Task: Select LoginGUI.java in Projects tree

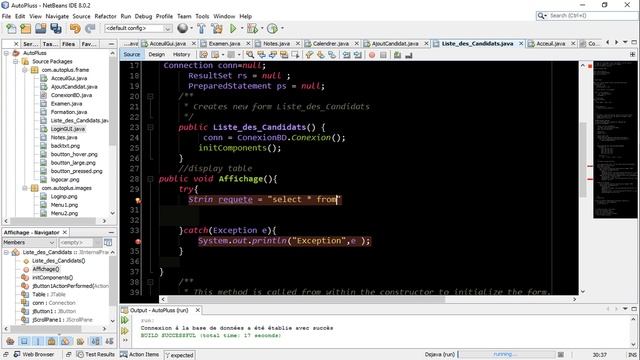Action: (x=67, y=129)
